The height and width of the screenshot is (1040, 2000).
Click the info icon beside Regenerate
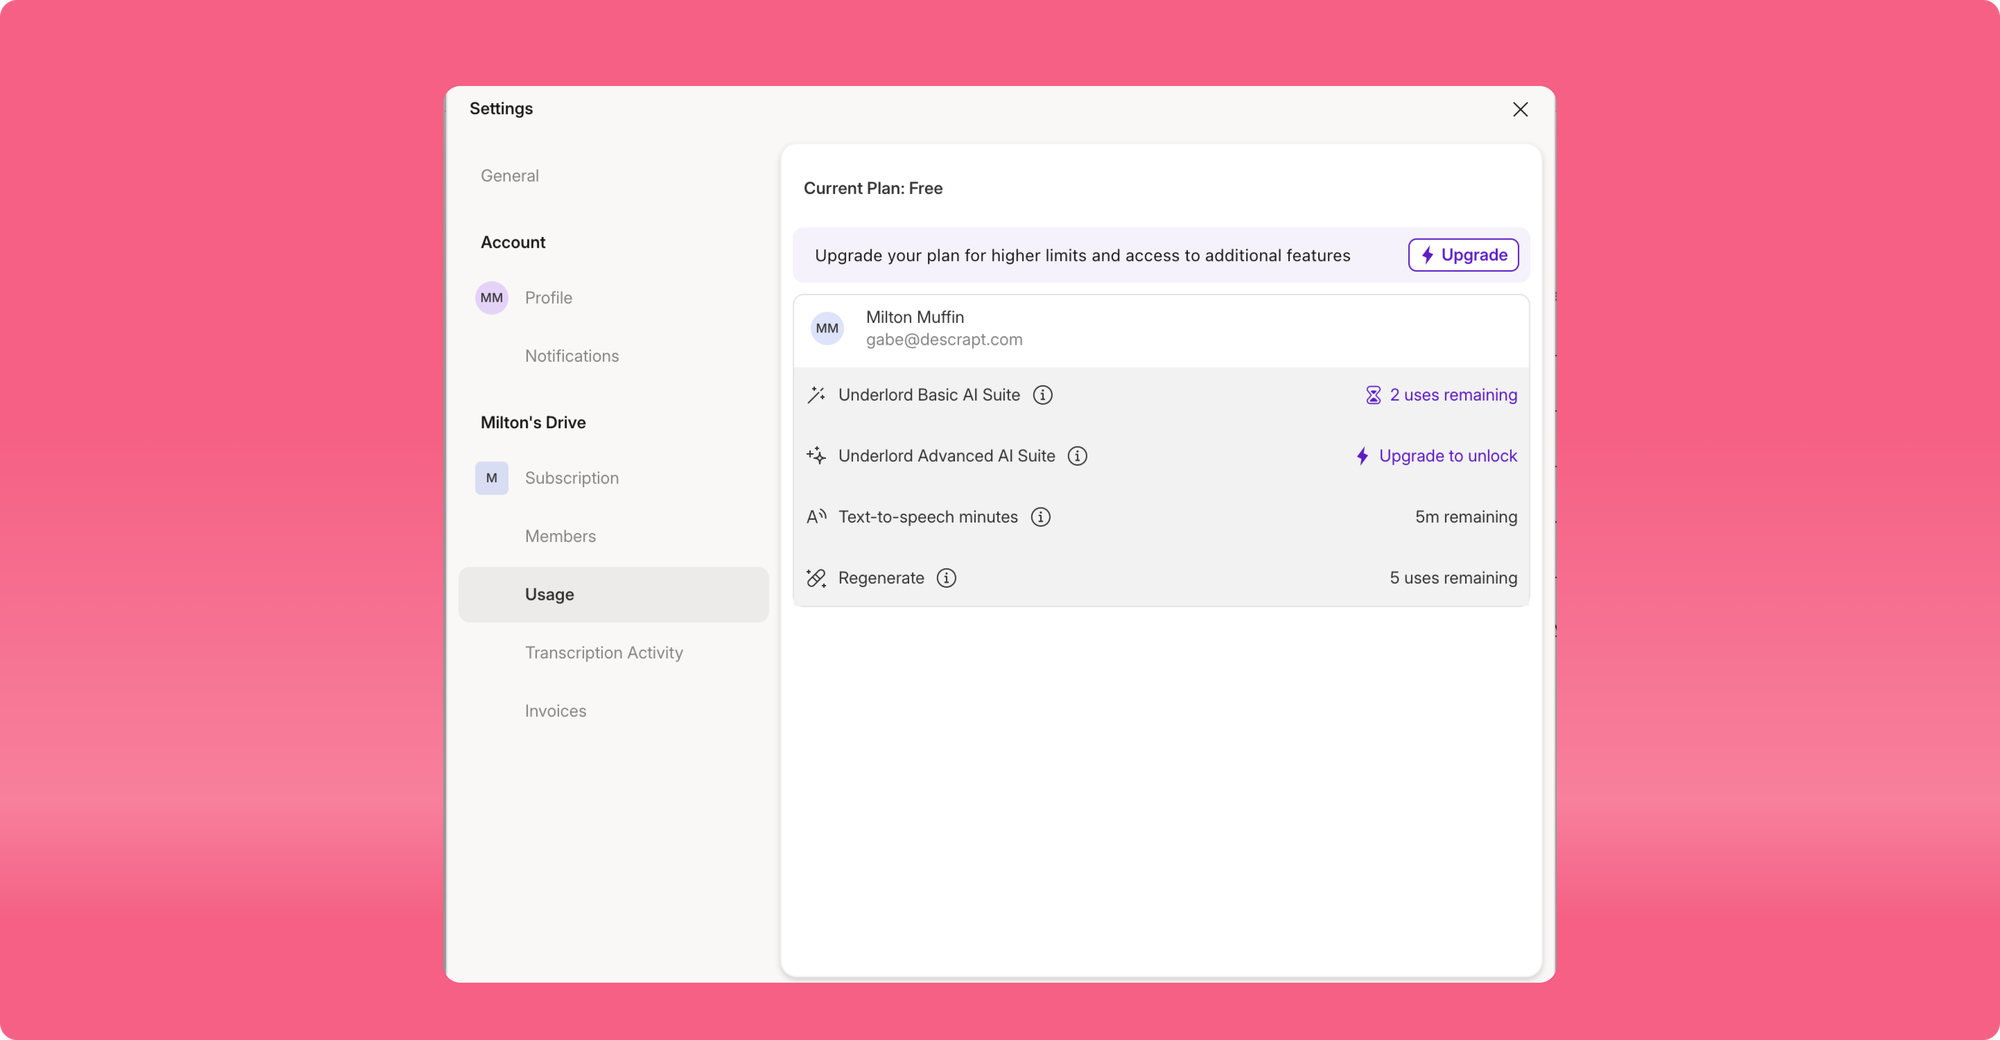tap(946, 578)
